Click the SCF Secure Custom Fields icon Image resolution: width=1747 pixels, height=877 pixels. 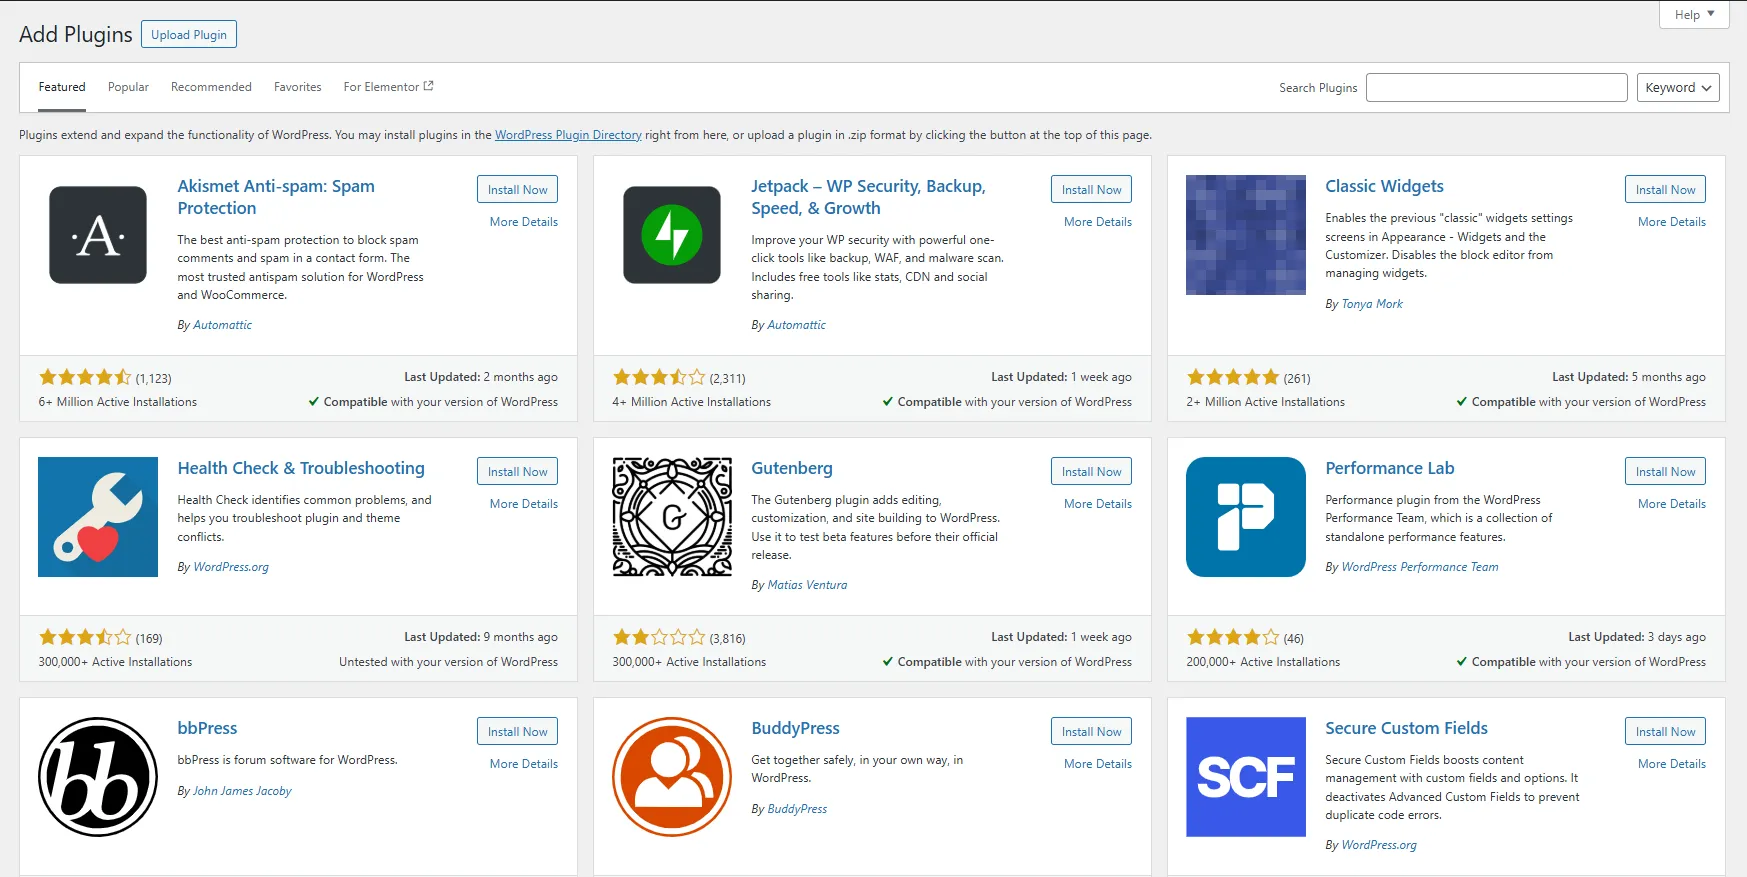(x=1246, y=777)
